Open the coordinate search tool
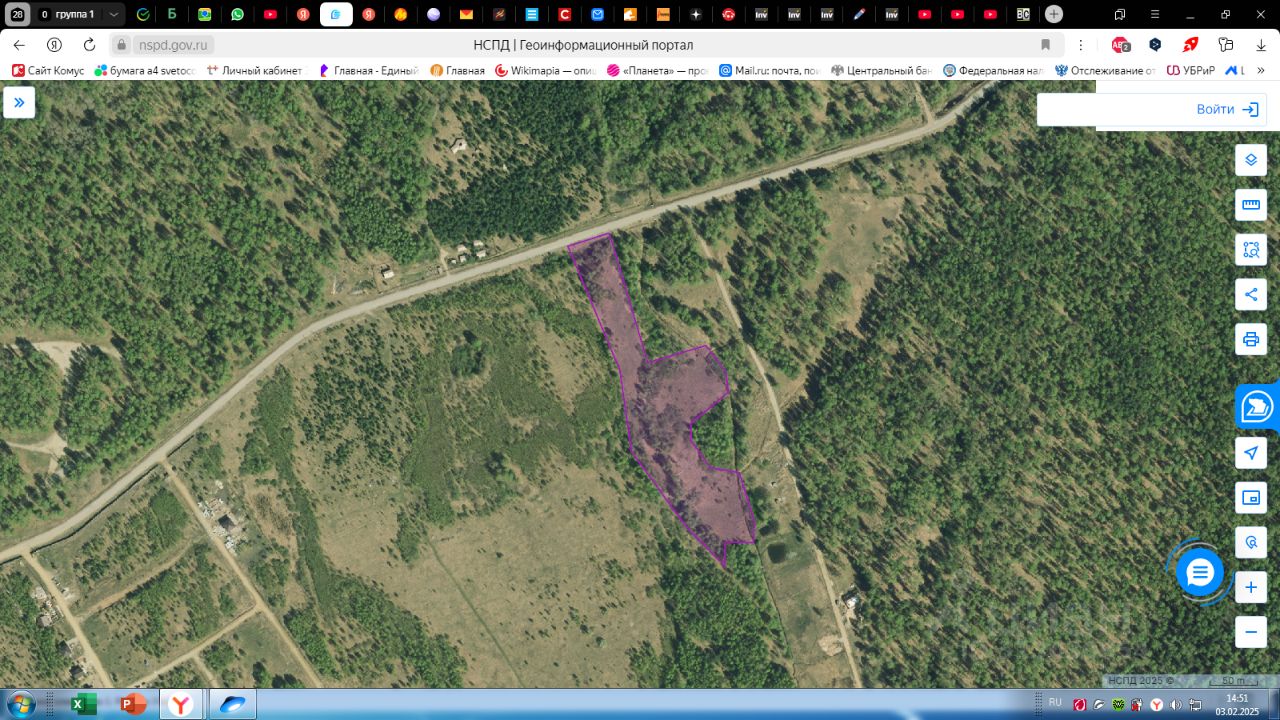Image resolution: width=1280 pixels, height=720 pixels. [1251, 542]
